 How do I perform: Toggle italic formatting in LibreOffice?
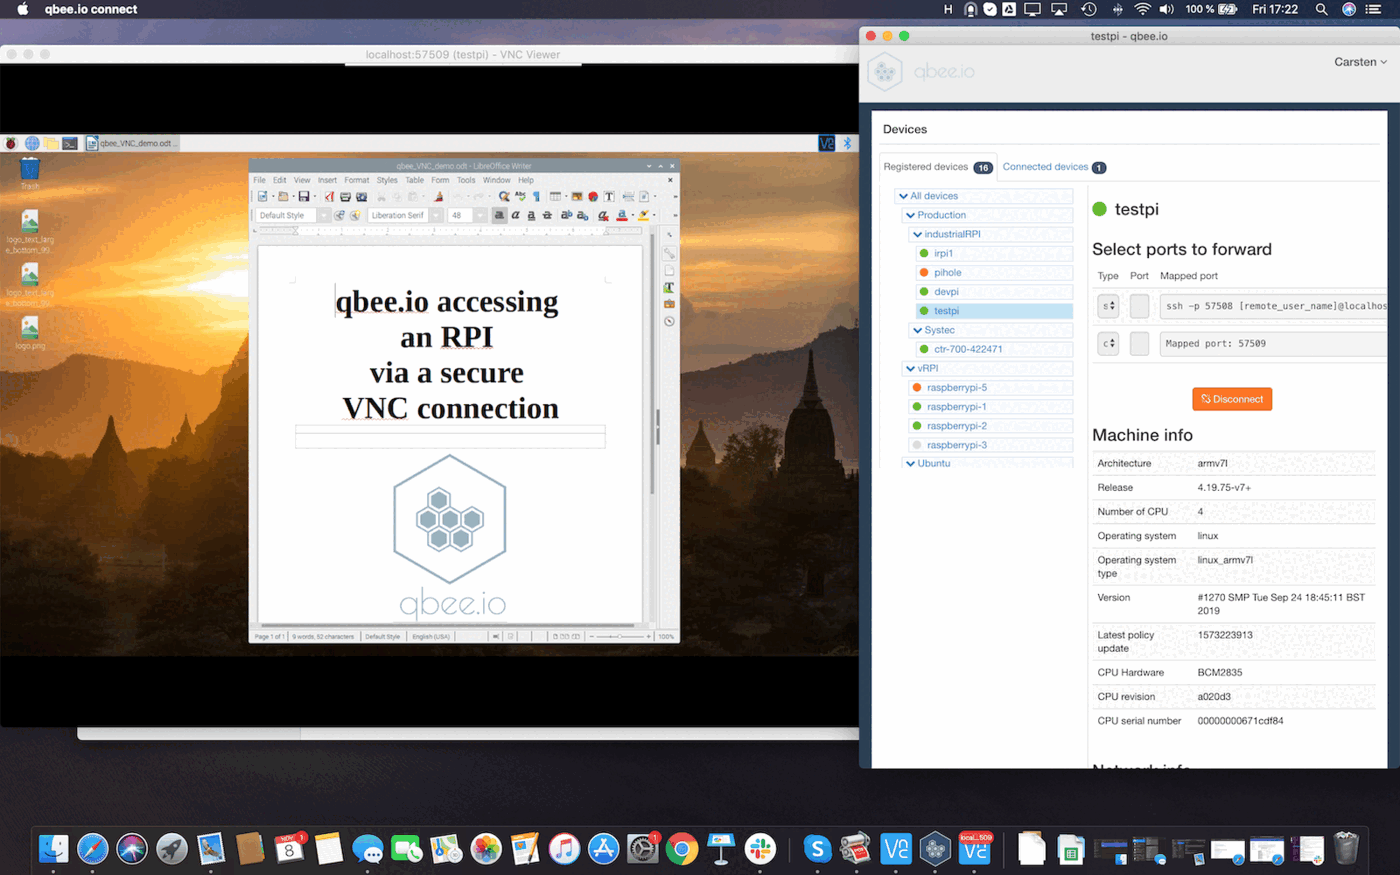pos(516,215)
